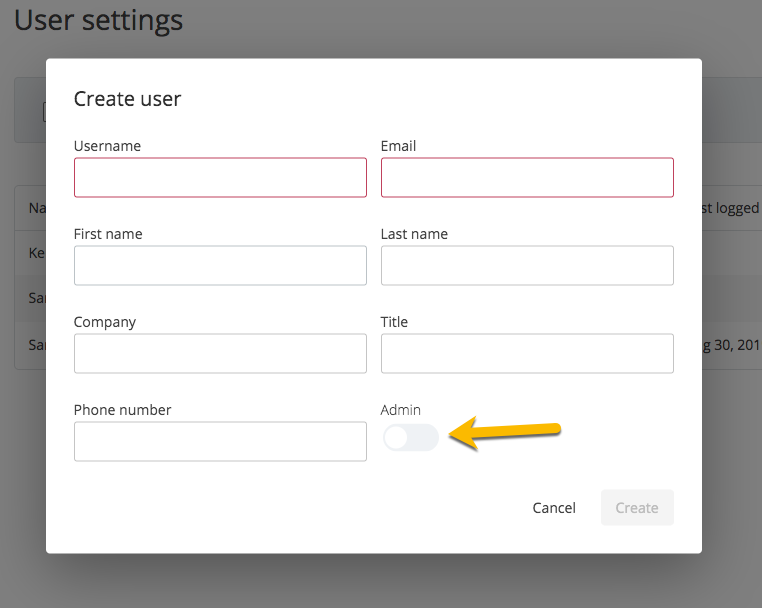Click the Create user dialog heading
This screenshot has height=608, width=762.
(x=127, y=98)
